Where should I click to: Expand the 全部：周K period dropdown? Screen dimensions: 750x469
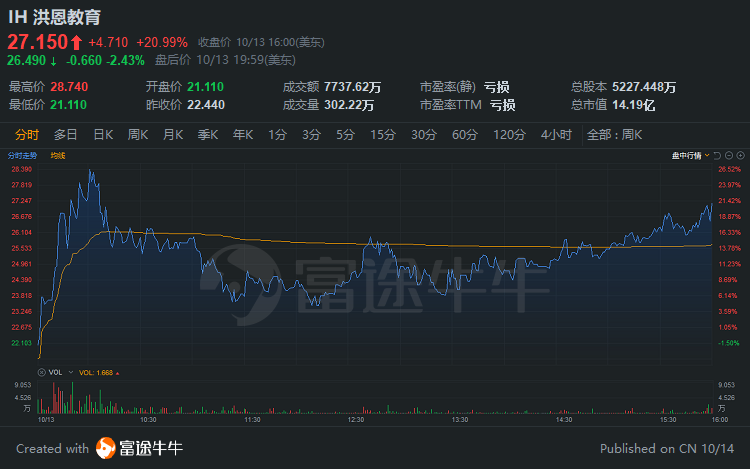tap(613, 134)
